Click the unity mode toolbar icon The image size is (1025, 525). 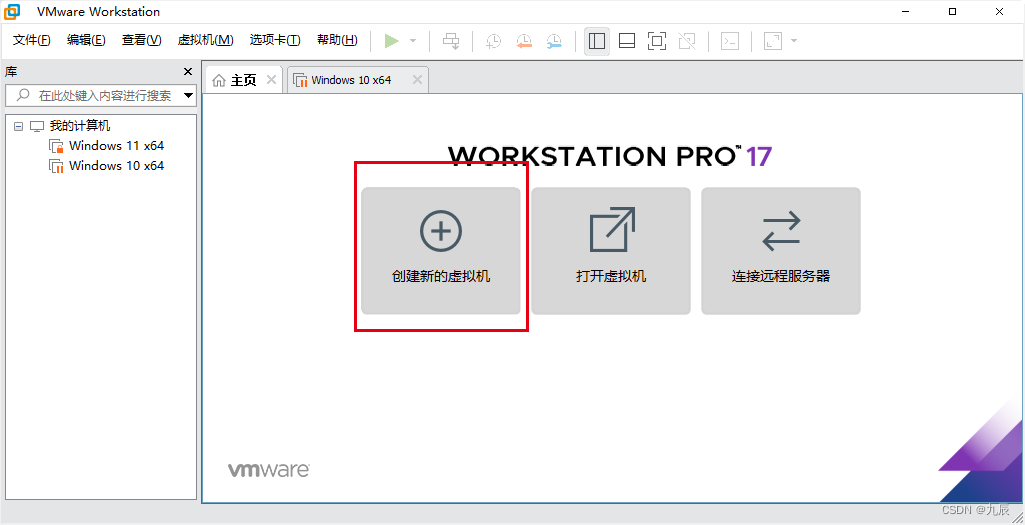(x=687, y=41)
